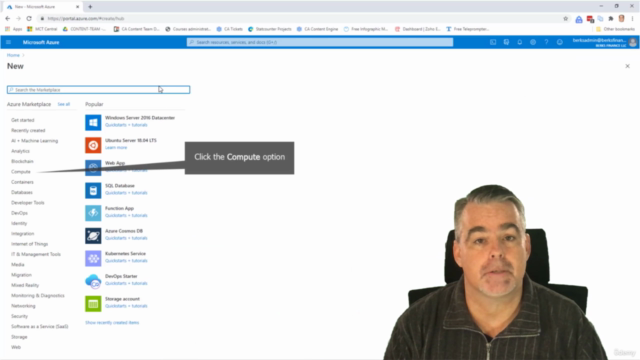The image size is (640, 360).
Task: Select Internet of Things category
Action: click(x=29, y=244)
